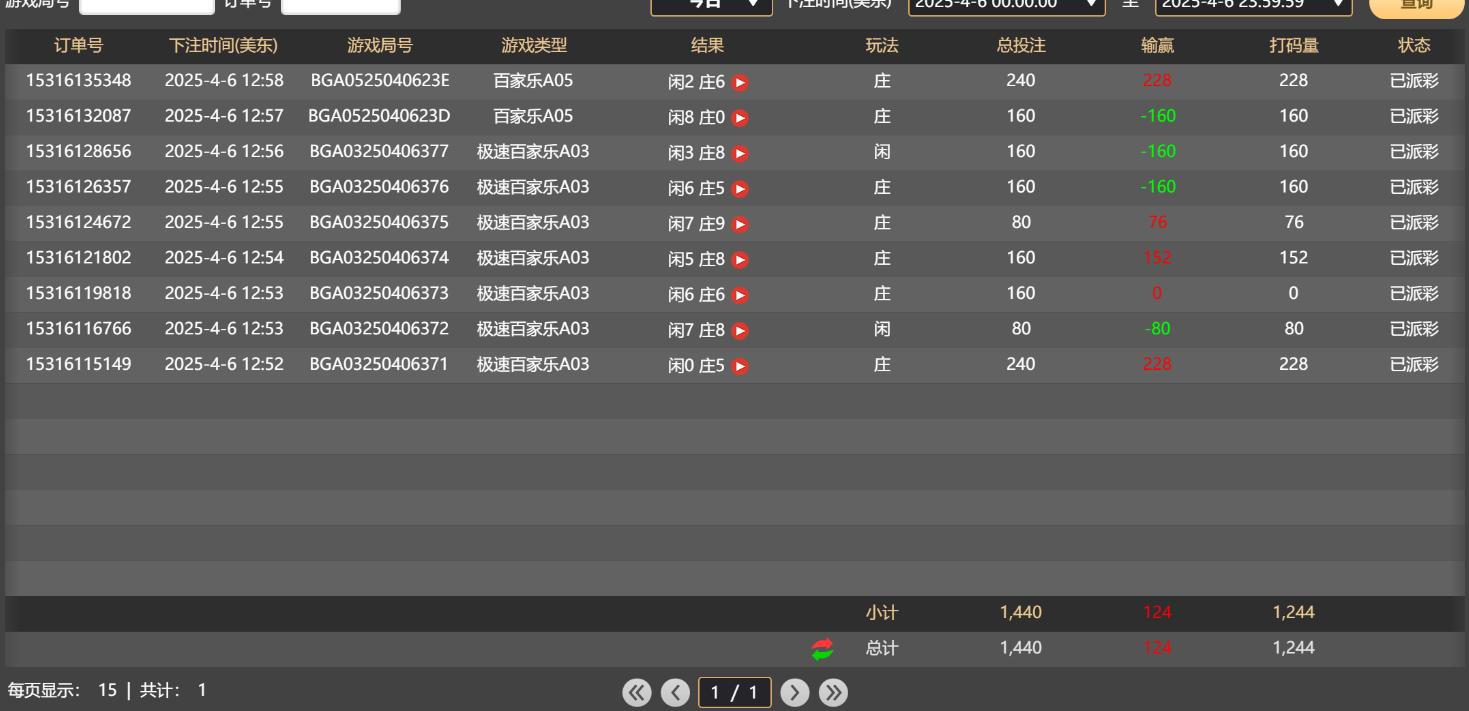Go to the next page arrow icon
The image size is (1469, 711).
coord(795,691)
